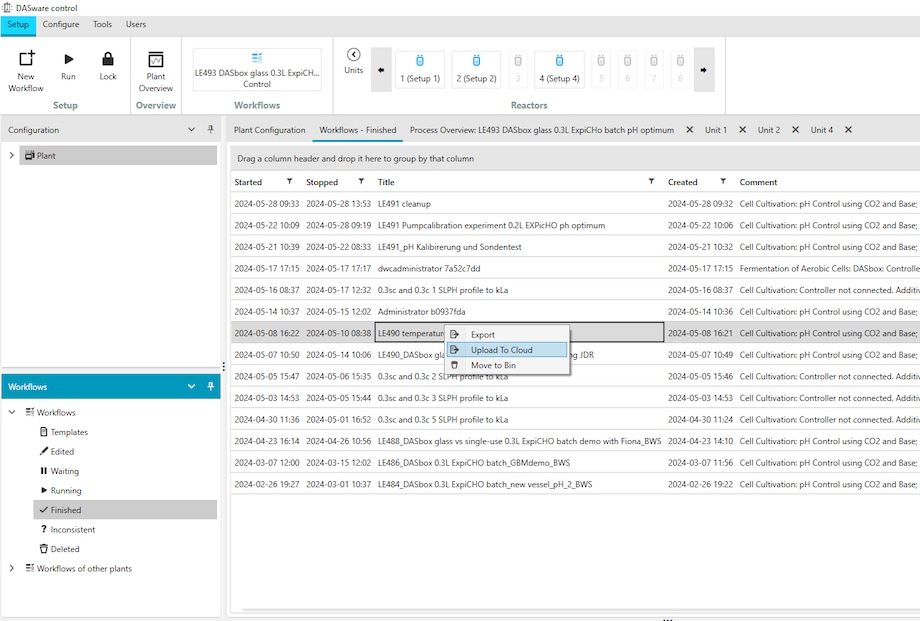Select the Plant configuration item
The width and height of the screenshot is (920, 621).
pyautogui.click(x=118, y=156)
